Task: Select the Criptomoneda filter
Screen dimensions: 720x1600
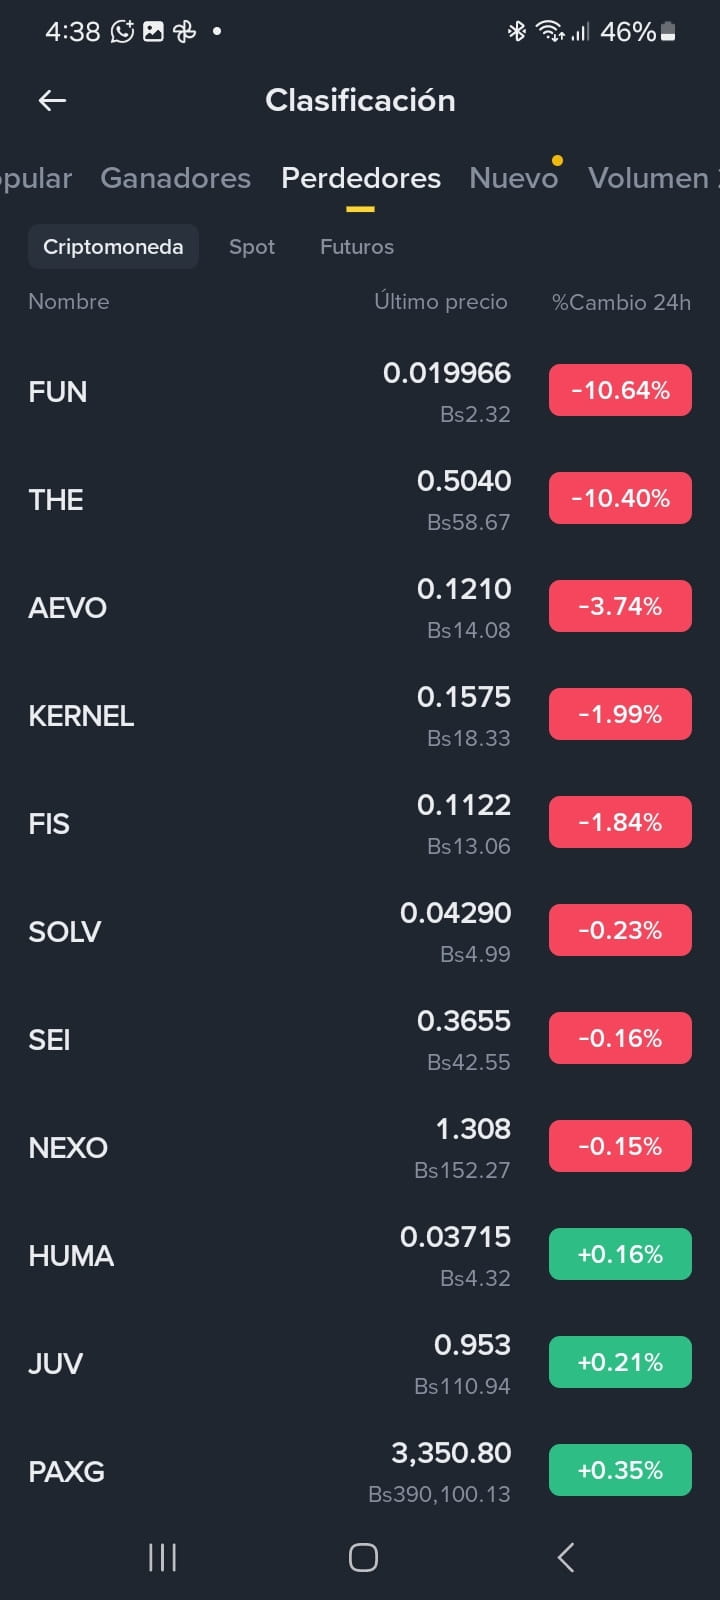Action: coord(113,247)
